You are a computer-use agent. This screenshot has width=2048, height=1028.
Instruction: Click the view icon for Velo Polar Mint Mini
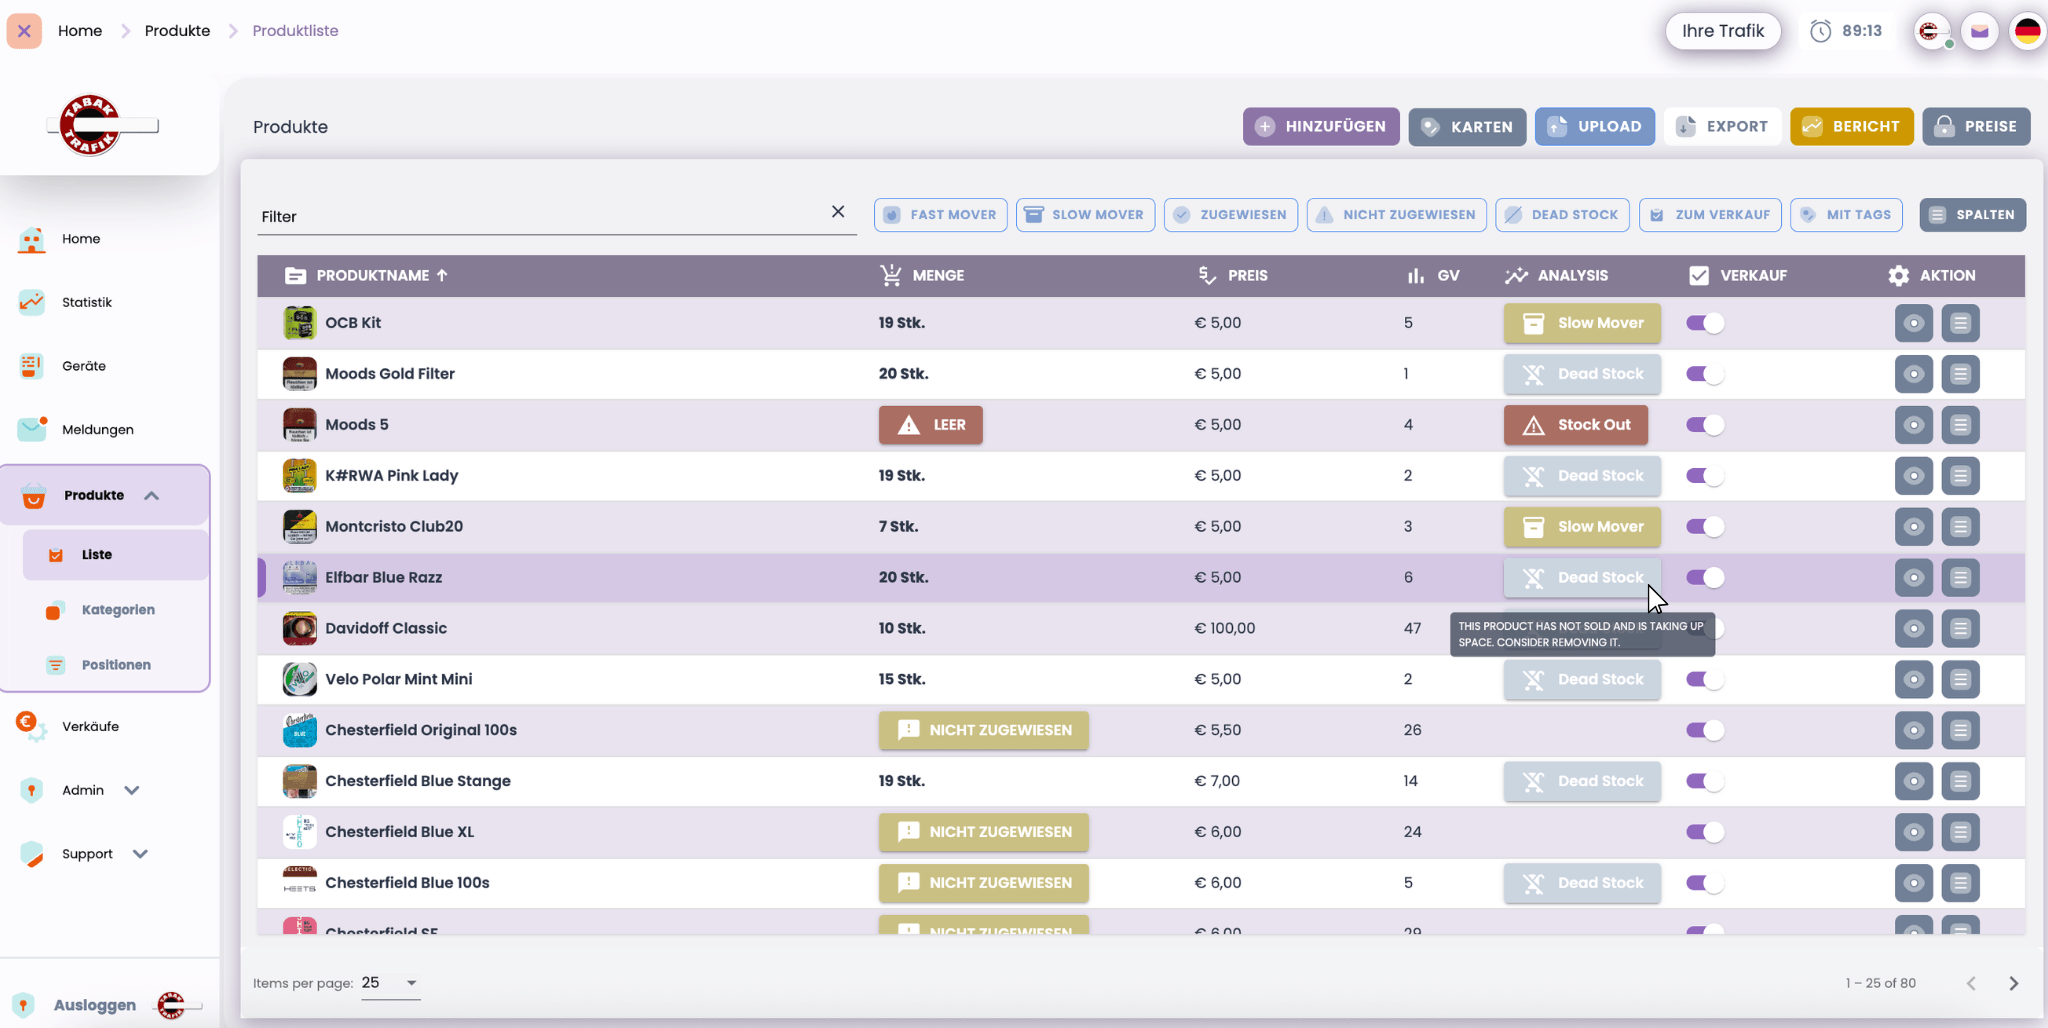click(x=1913, y=680)
